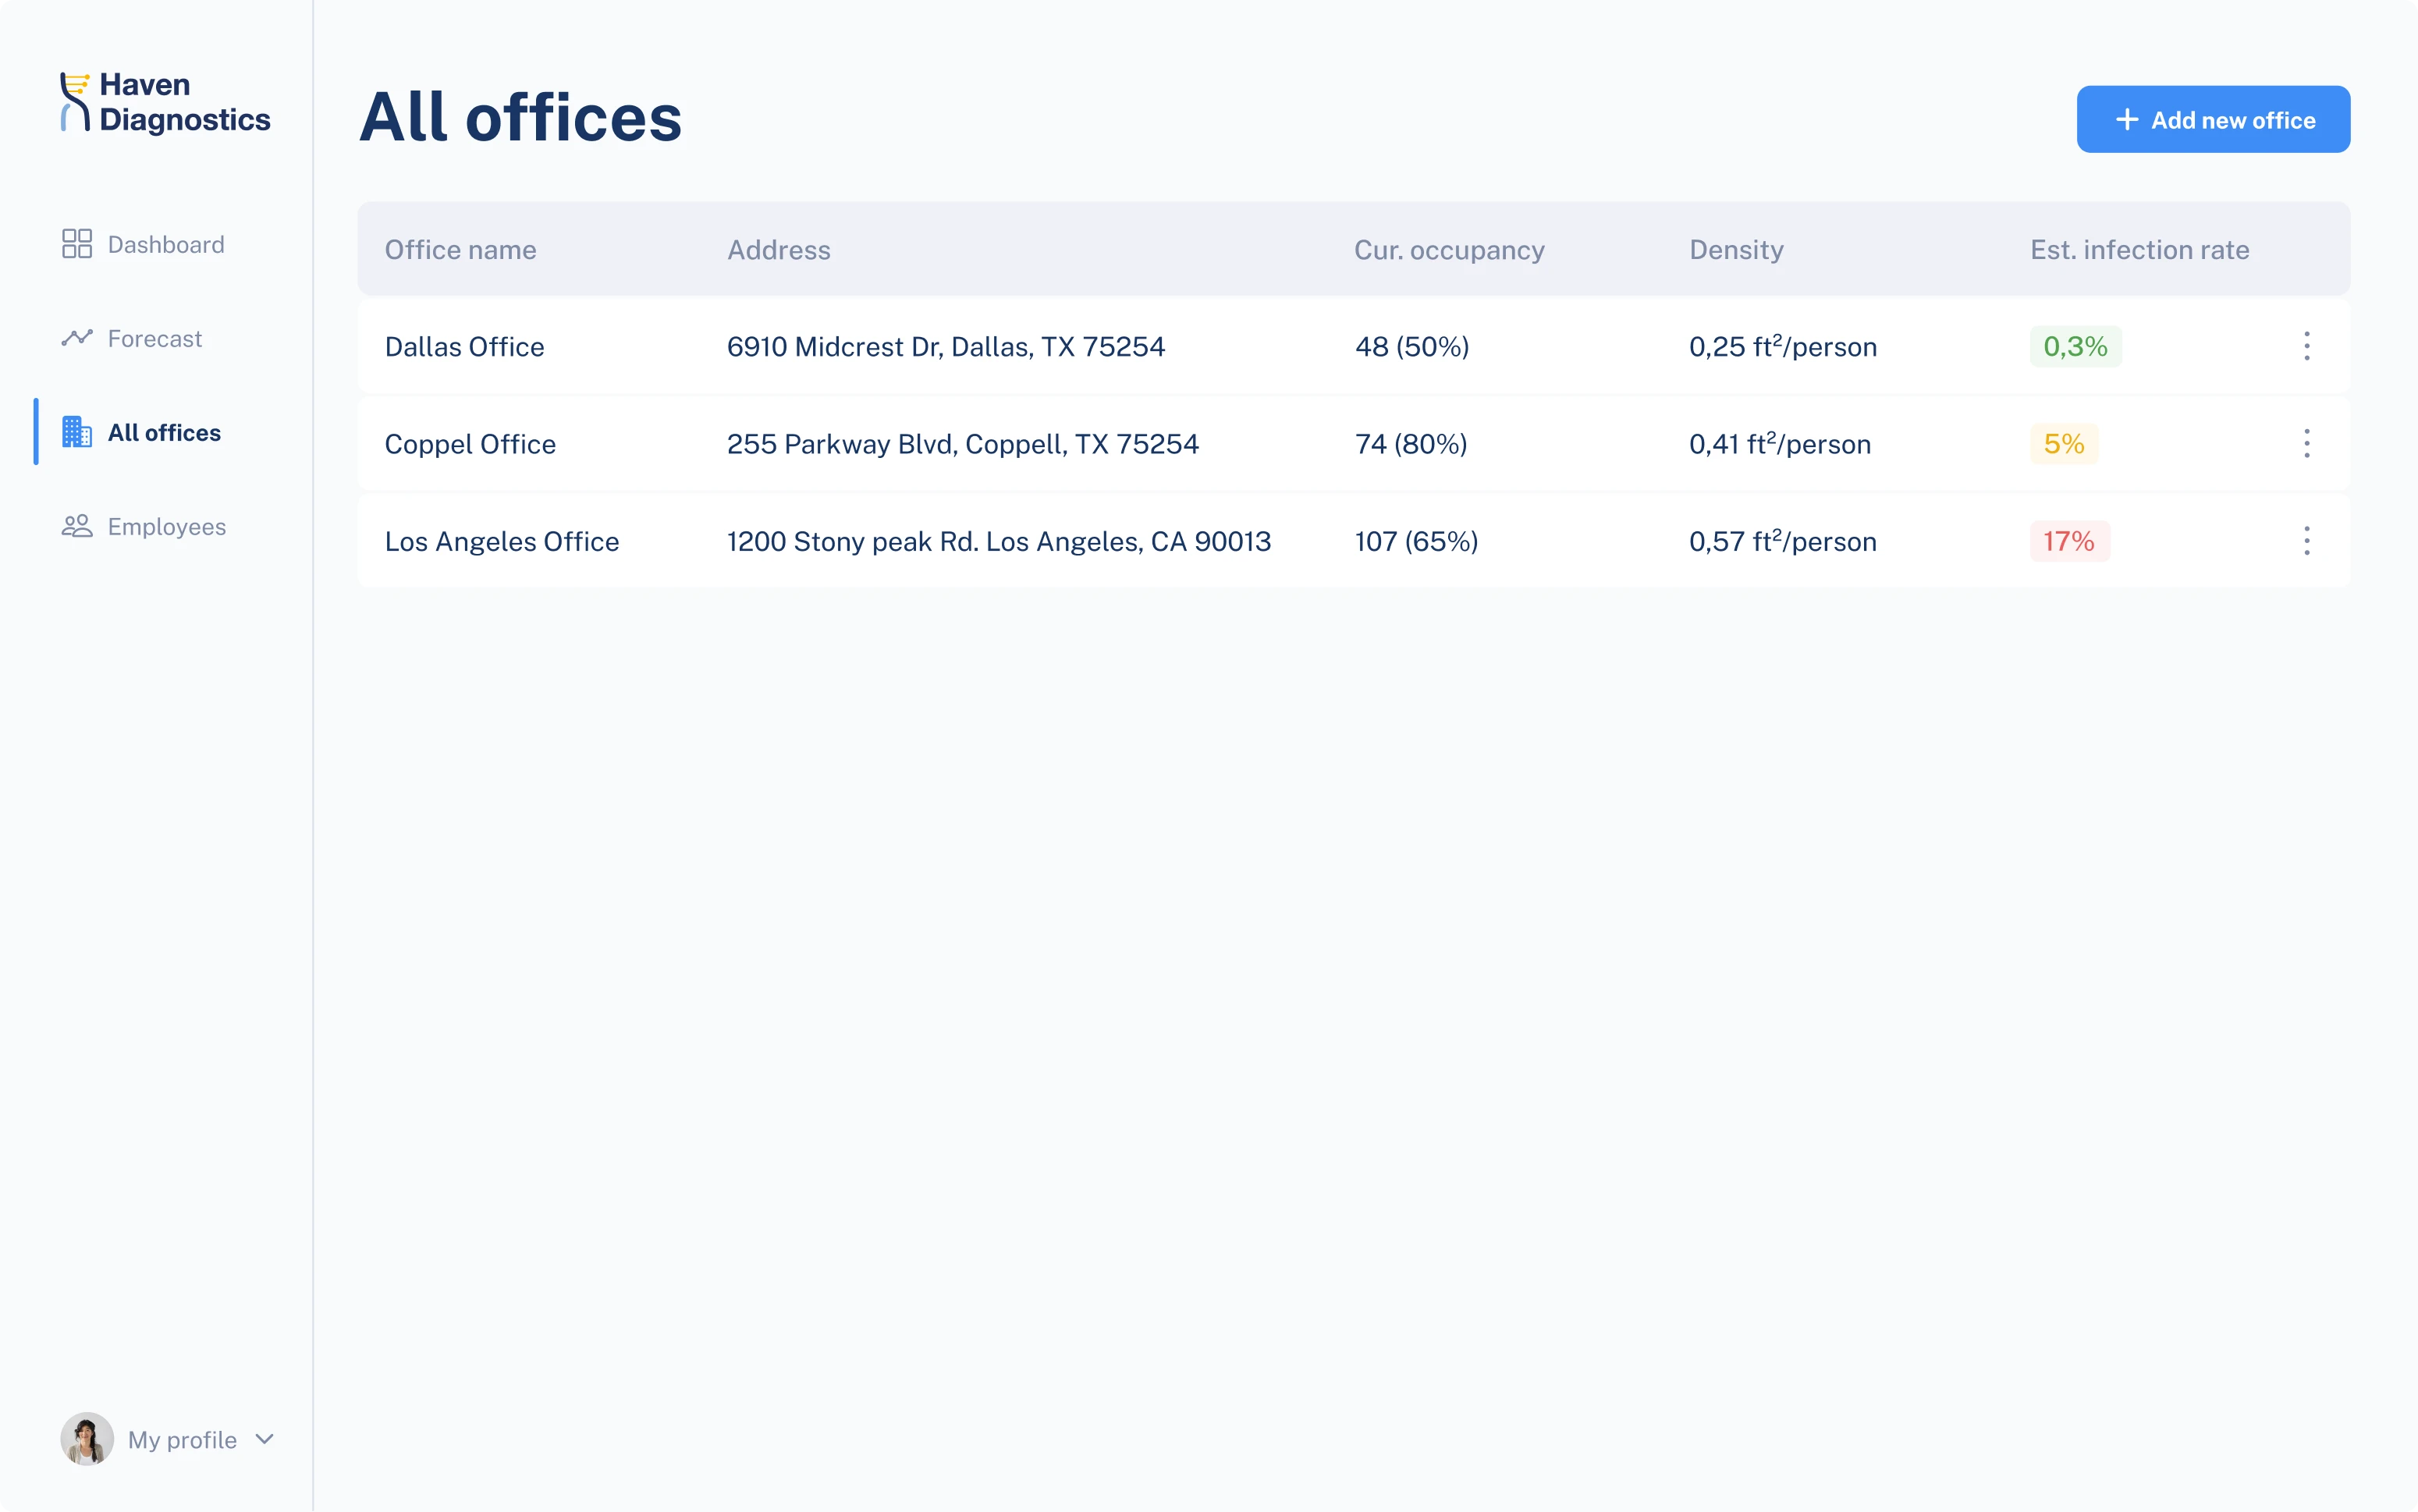This screenshot has height=1512, width=2418.
Task: Sort by the Est. infection rate column
Action: tap(2139, 249)
